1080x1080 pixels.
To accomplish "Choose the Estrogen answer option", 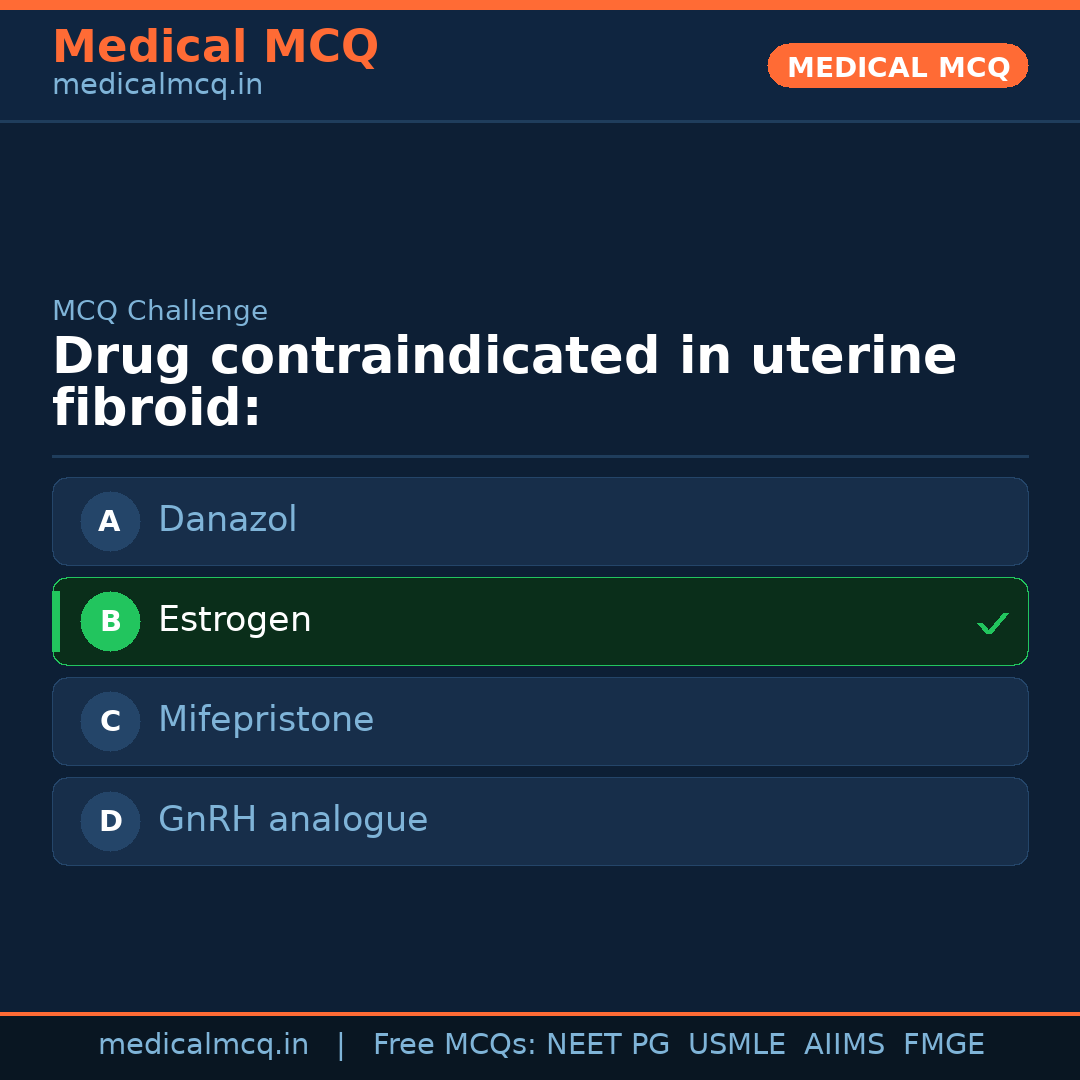I will (x=540, y=621).
